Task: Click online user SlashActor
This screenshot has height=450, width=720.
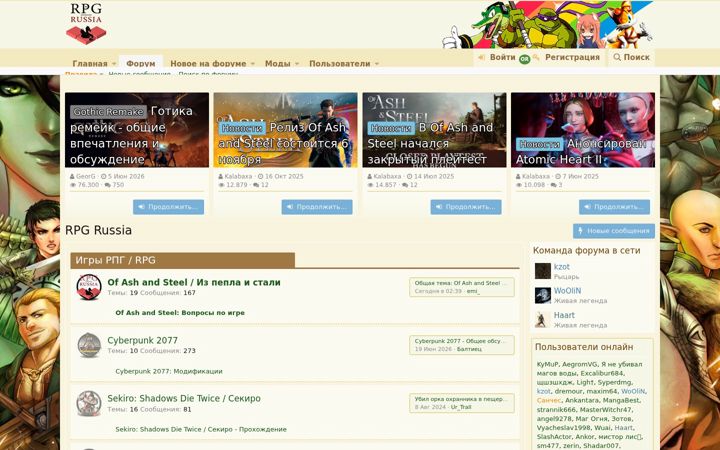Action: 554,437
